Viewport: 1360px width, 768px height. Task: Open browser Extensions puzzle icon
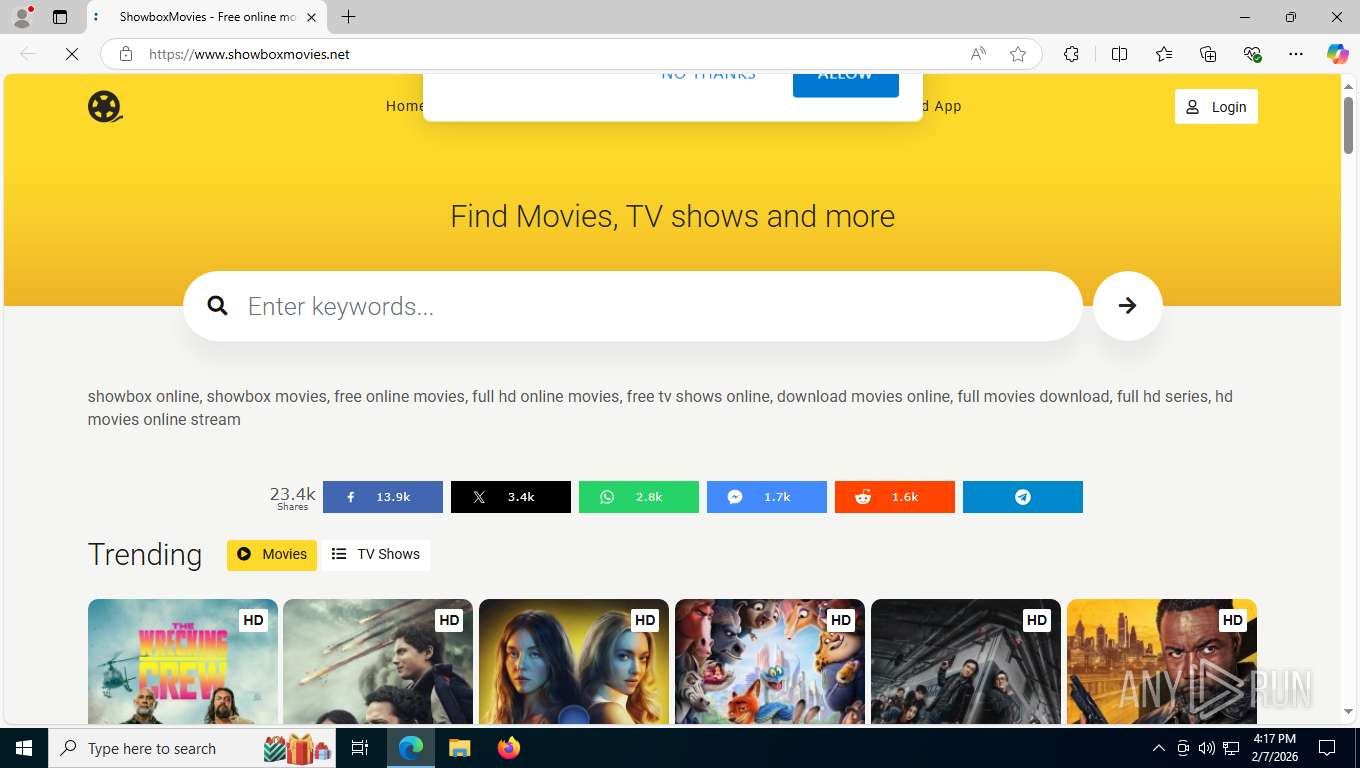(1071, 54)
